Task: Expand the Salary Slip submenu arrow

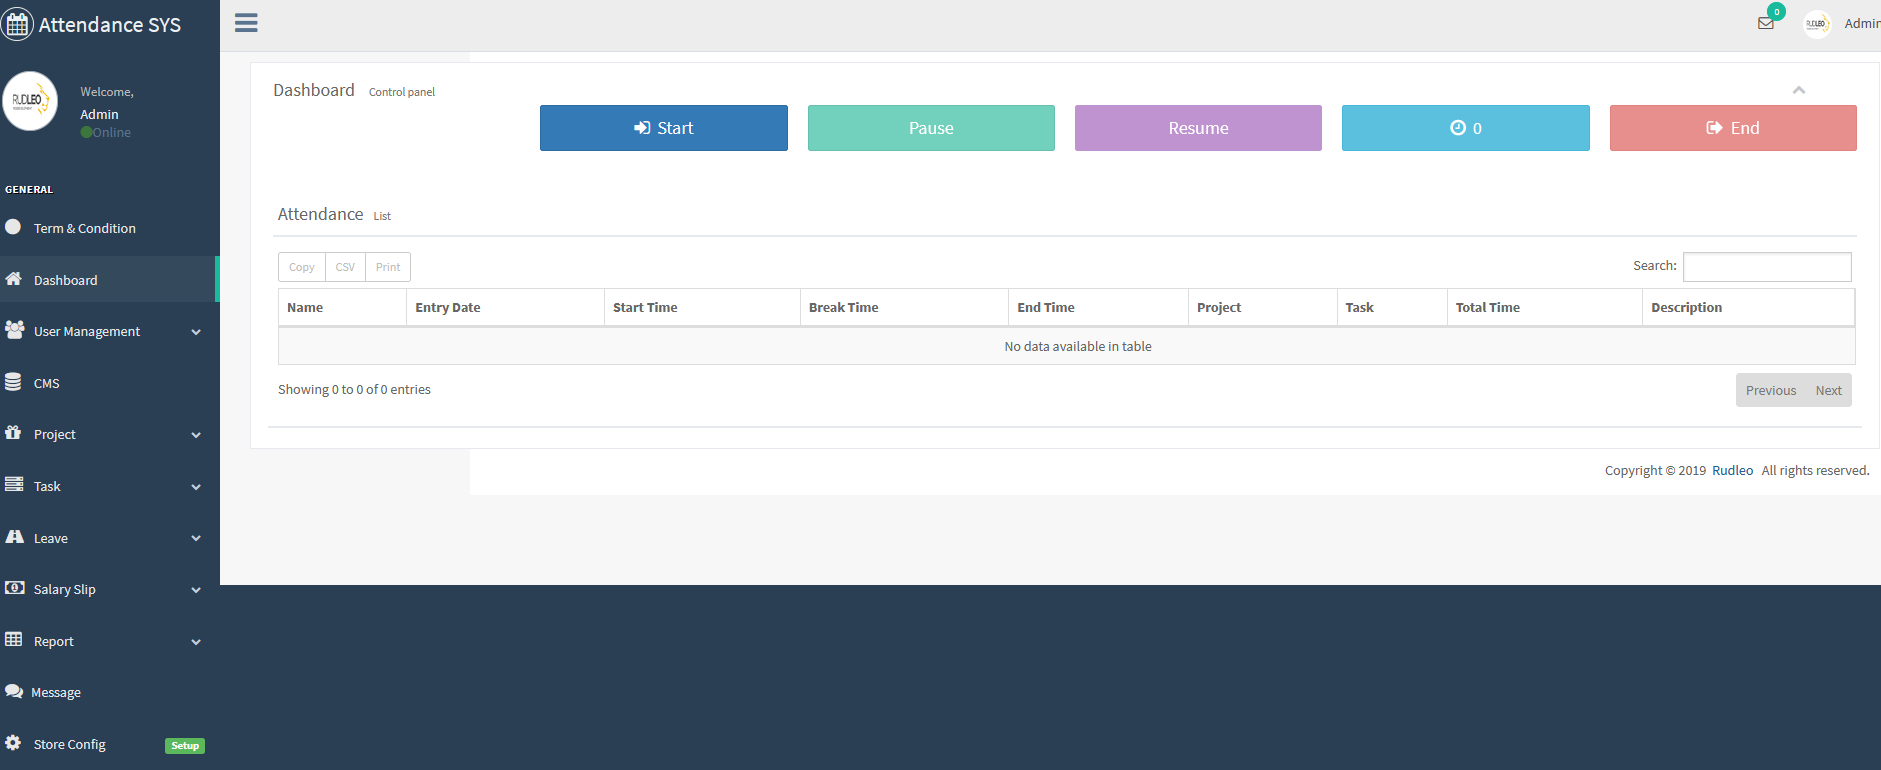Action: pos(196,590)
